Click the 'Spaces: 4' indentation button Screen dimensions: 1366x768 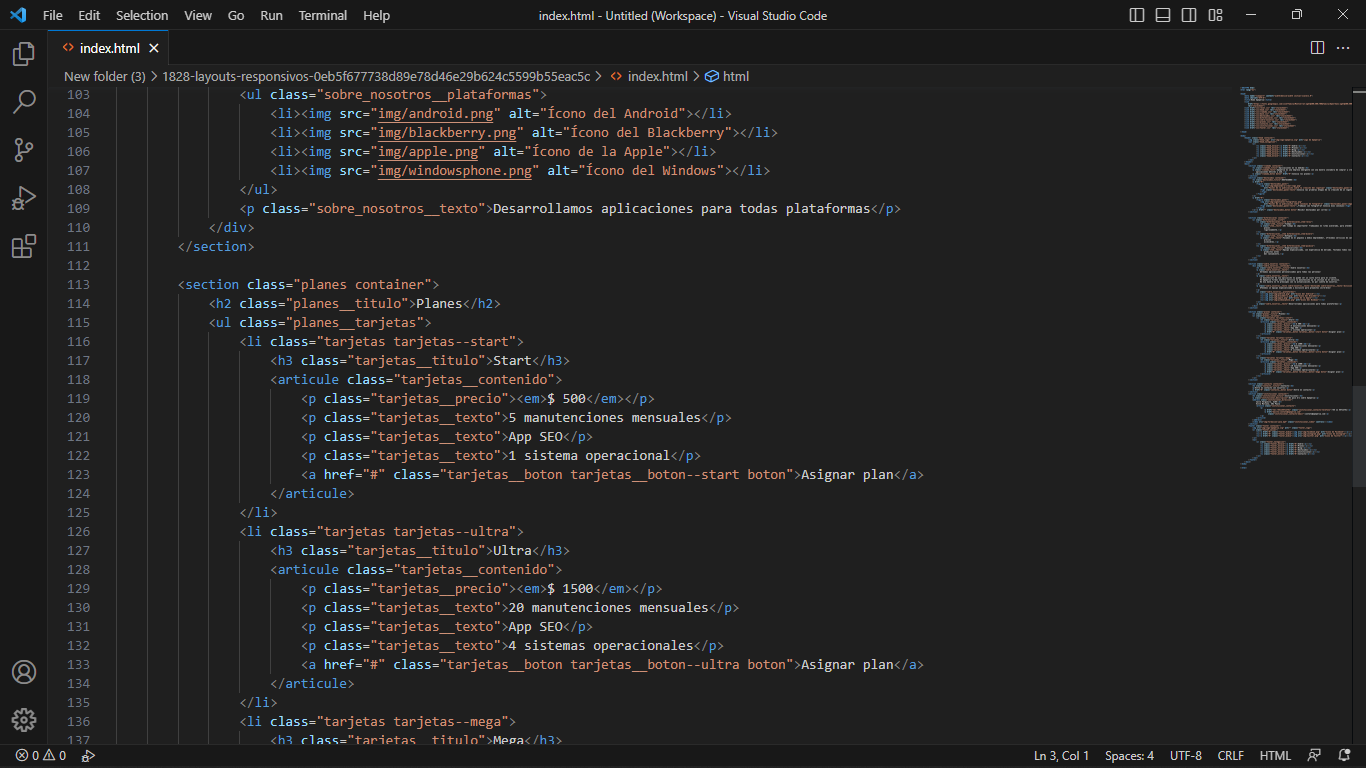pyautogui.click(x=1129, y=756)
